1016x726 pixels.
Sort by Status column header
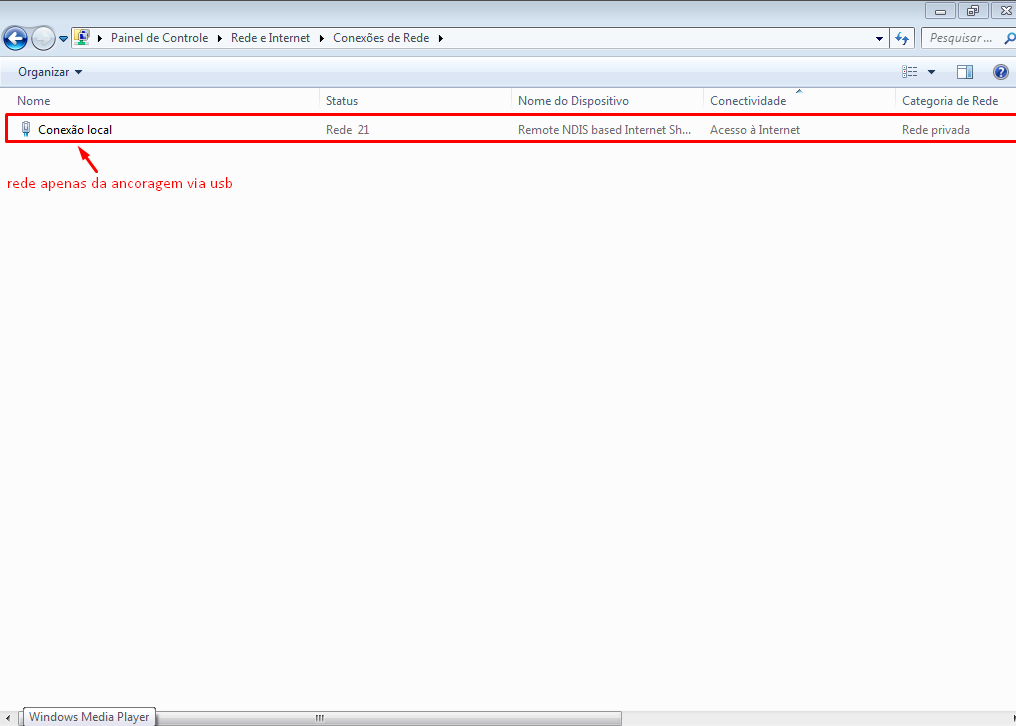tap(415, 100)
